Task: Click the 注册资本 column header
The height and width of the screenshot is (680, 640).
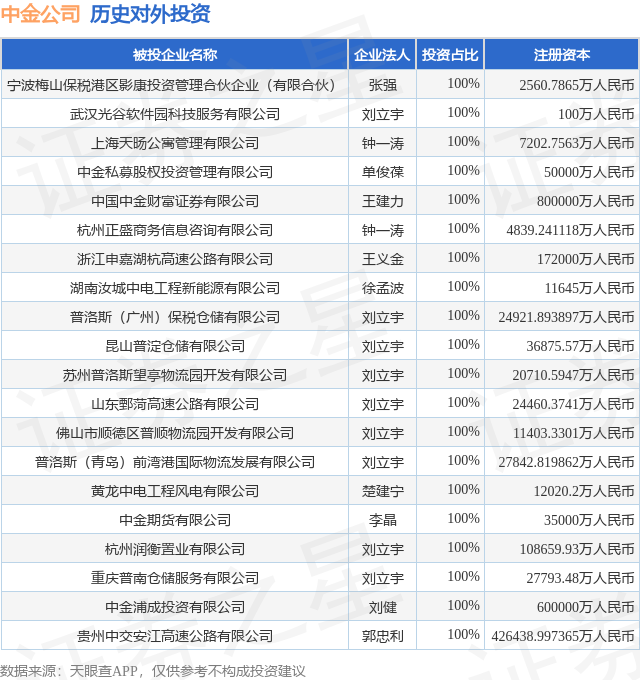Action: 562,55
